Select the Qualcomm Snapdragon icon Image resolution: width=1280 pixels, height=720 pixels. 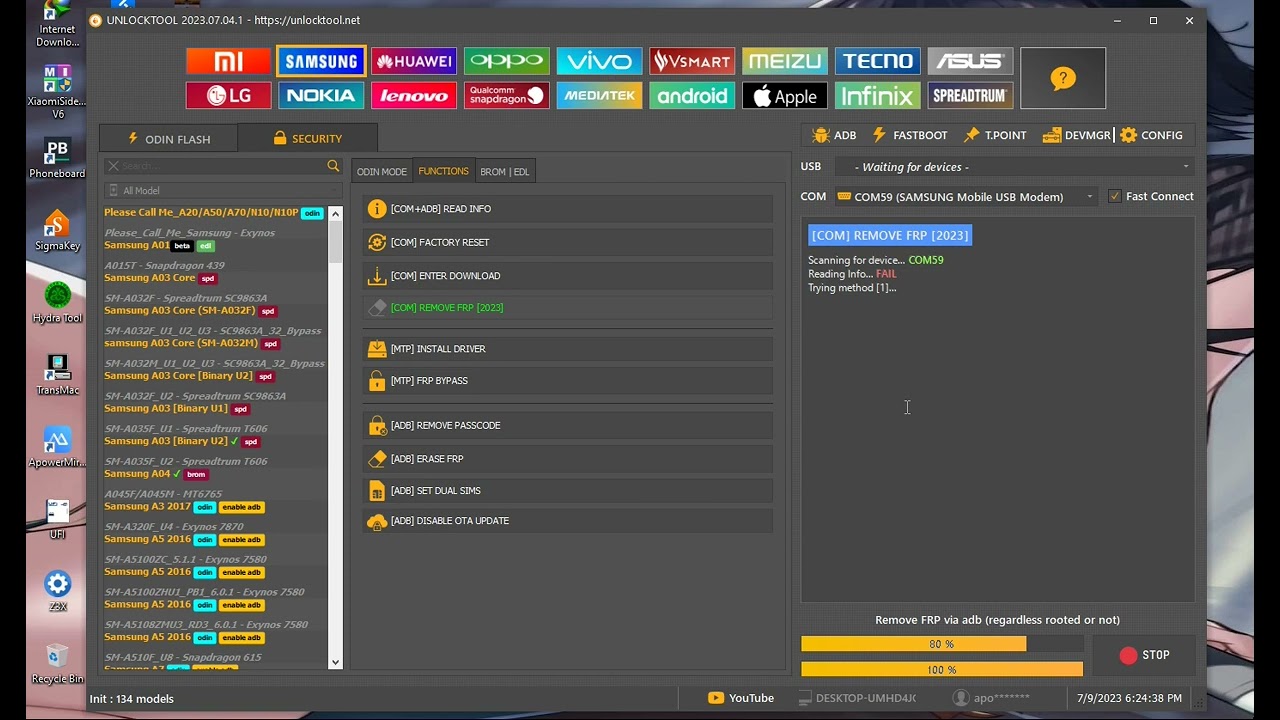[507, 95]
